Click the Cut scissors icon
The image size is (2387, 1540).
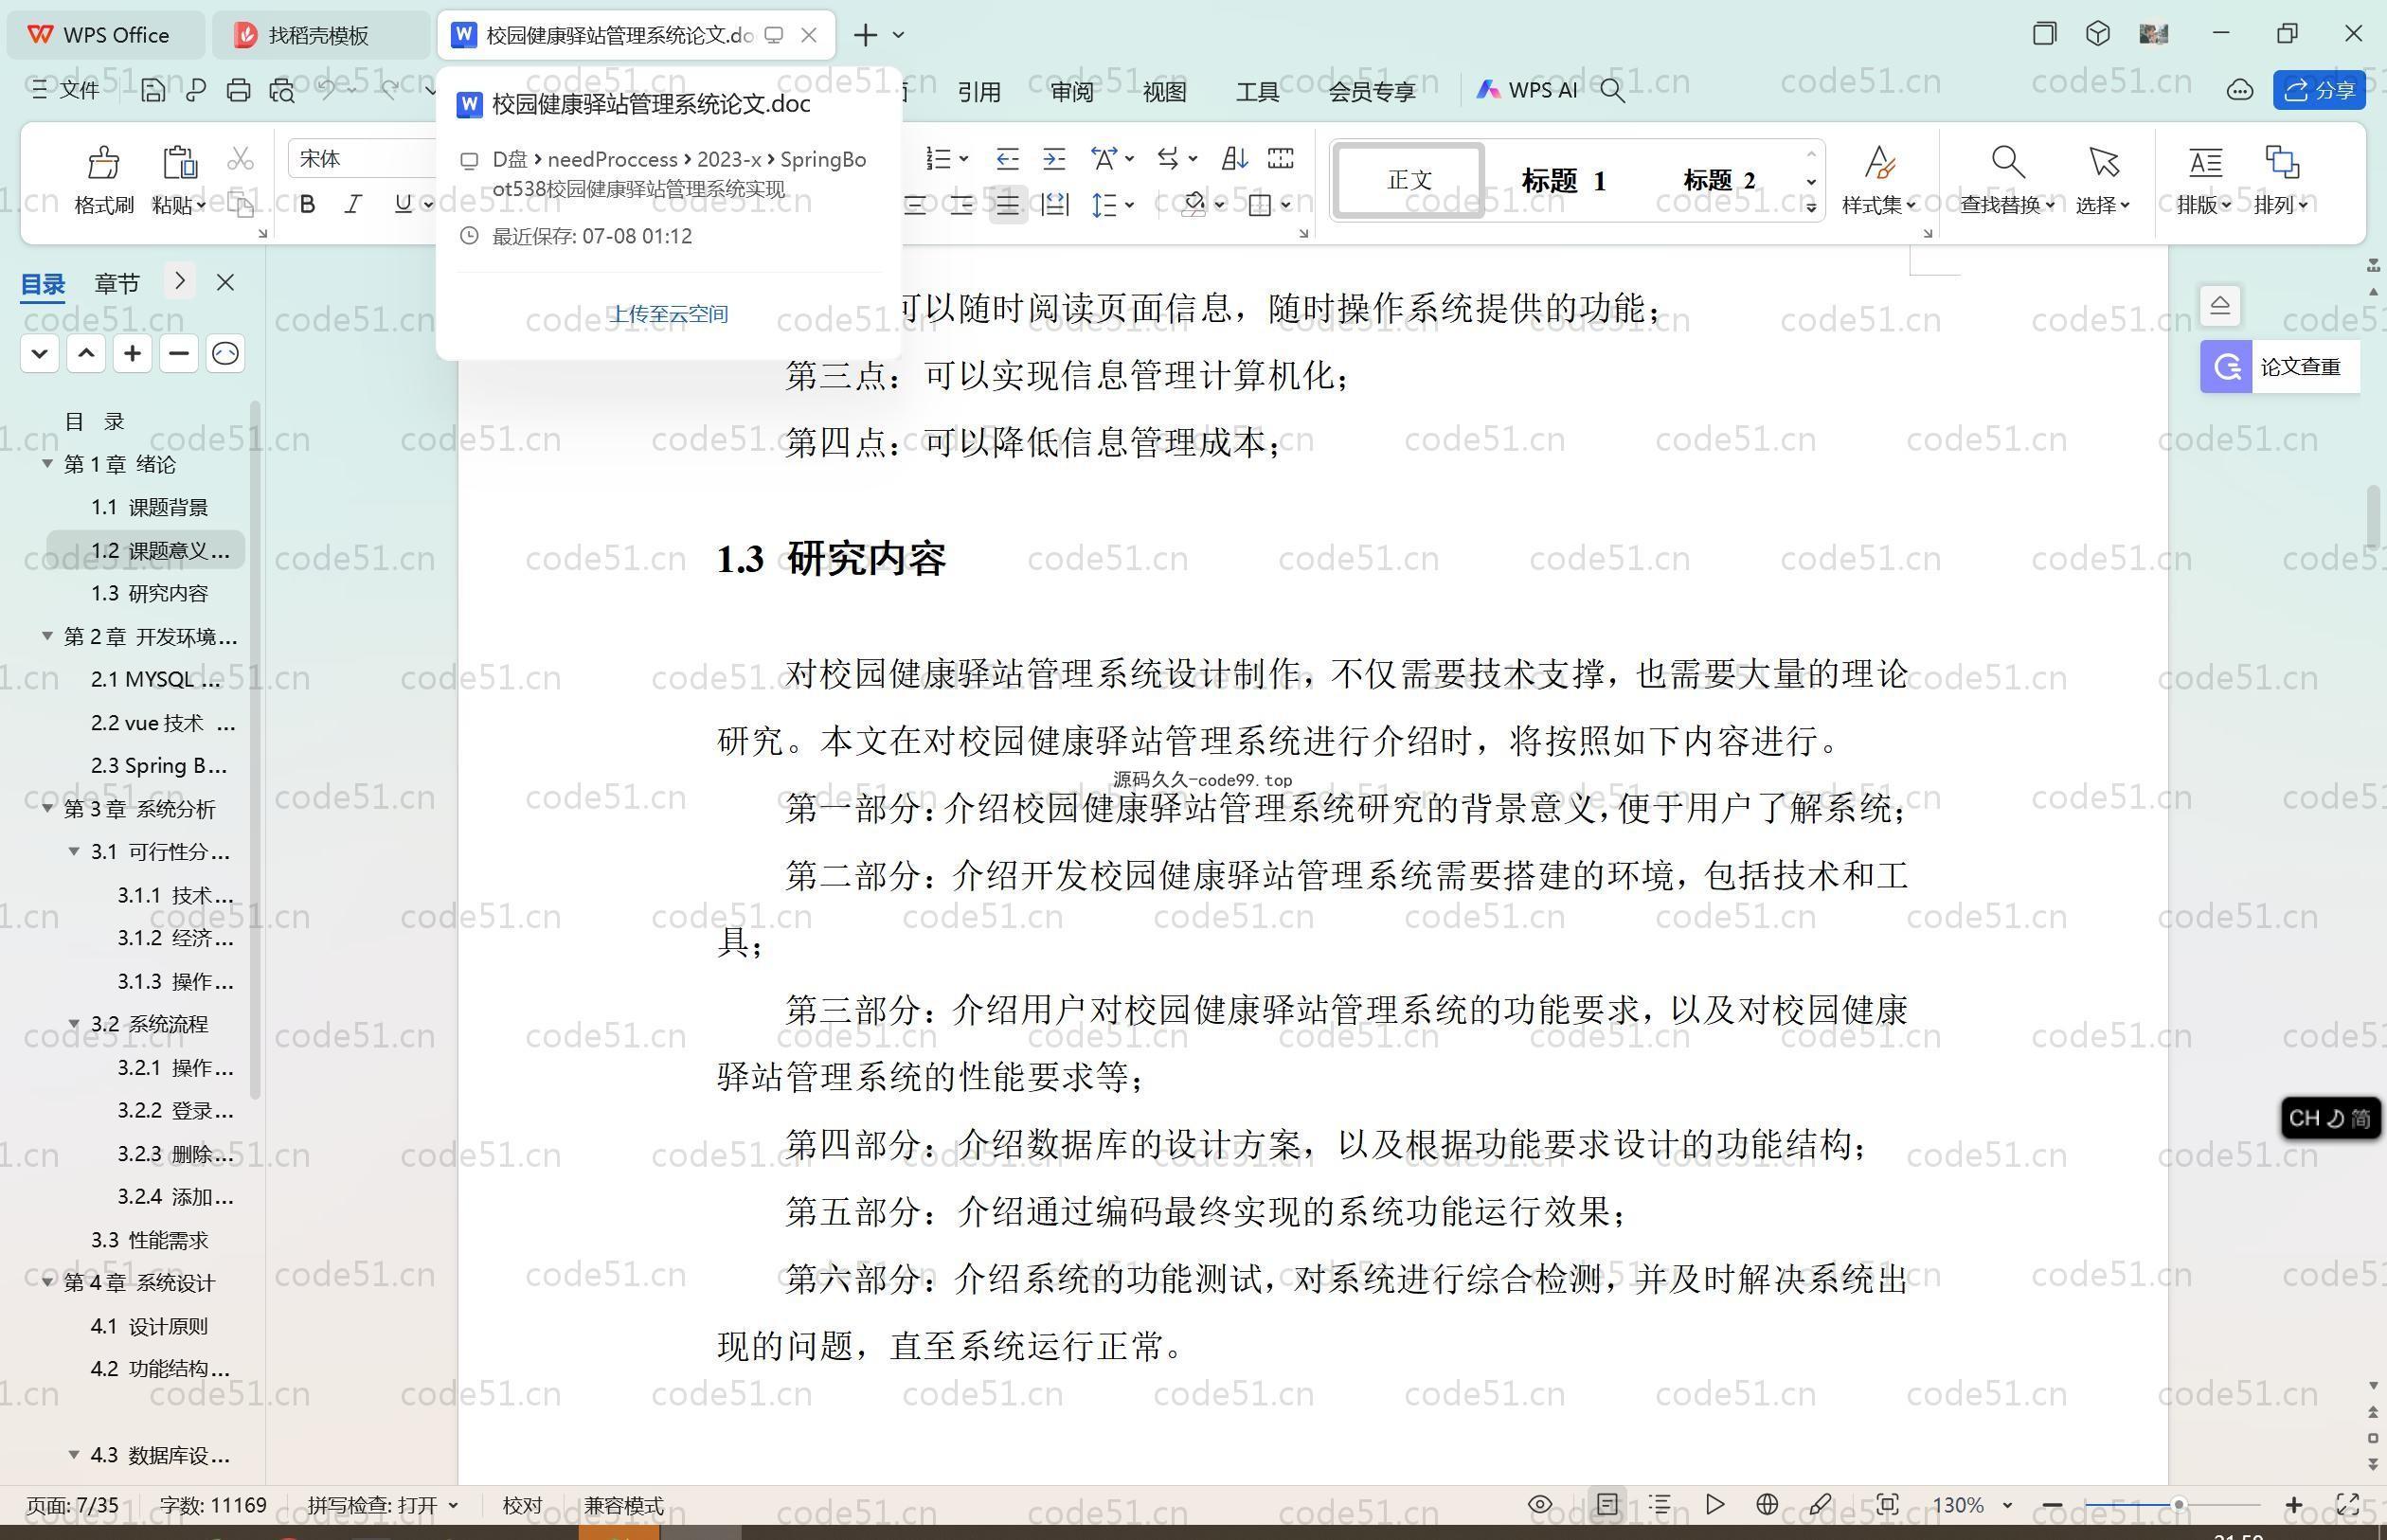point(240,159)
